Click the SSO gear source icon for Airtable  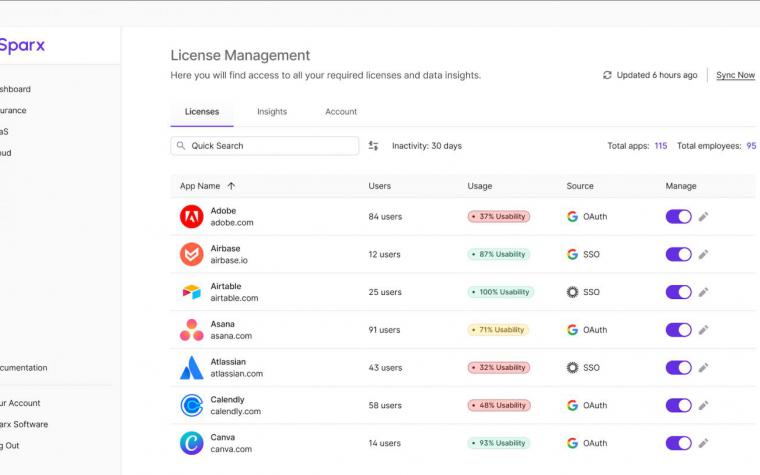click(x=572, y=292)
